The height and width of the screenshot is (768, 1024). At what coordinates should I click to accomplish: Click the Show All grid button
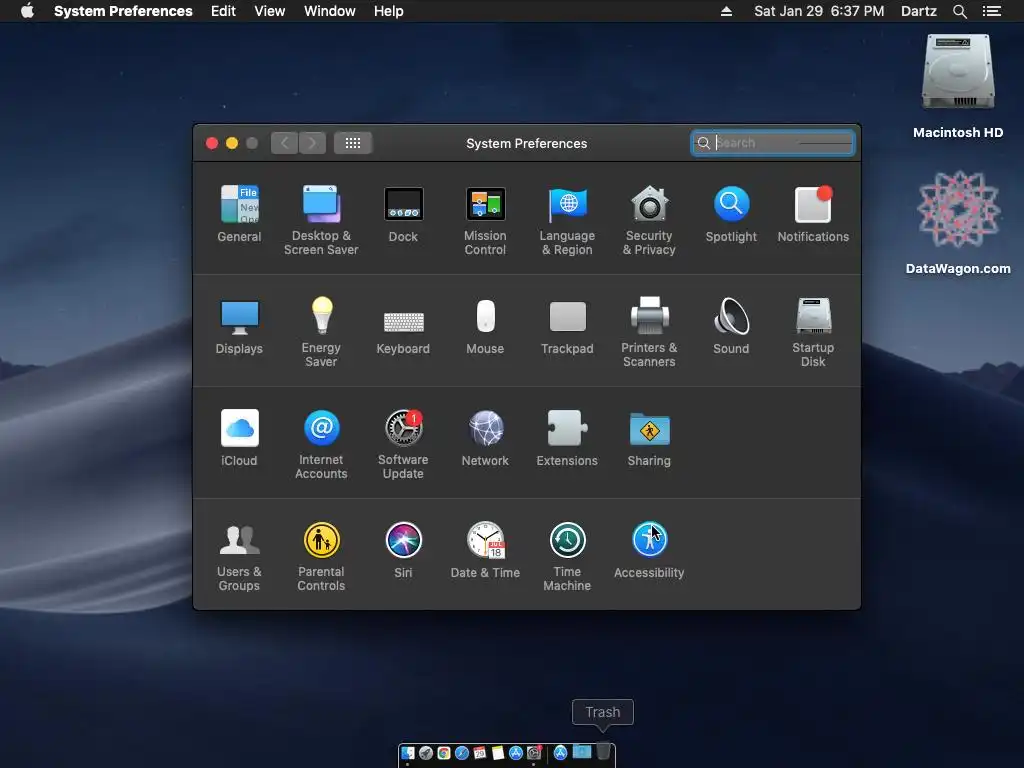pyautogui.click(x=353, y=143)
